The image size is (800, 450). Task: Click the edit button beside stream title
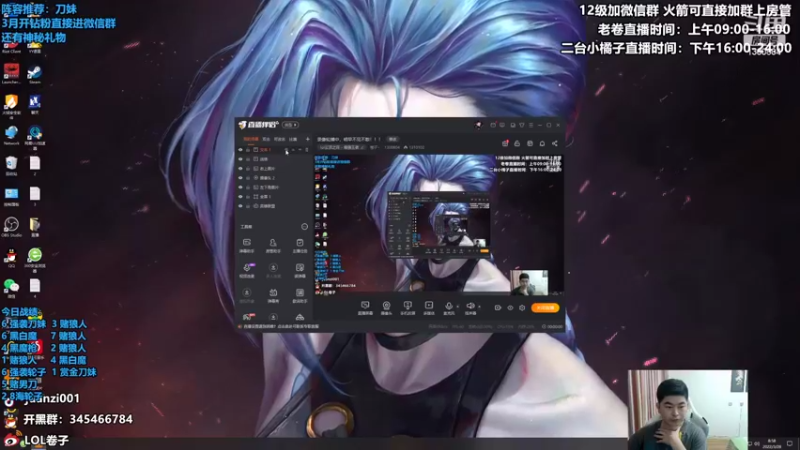tap(393, 139)
